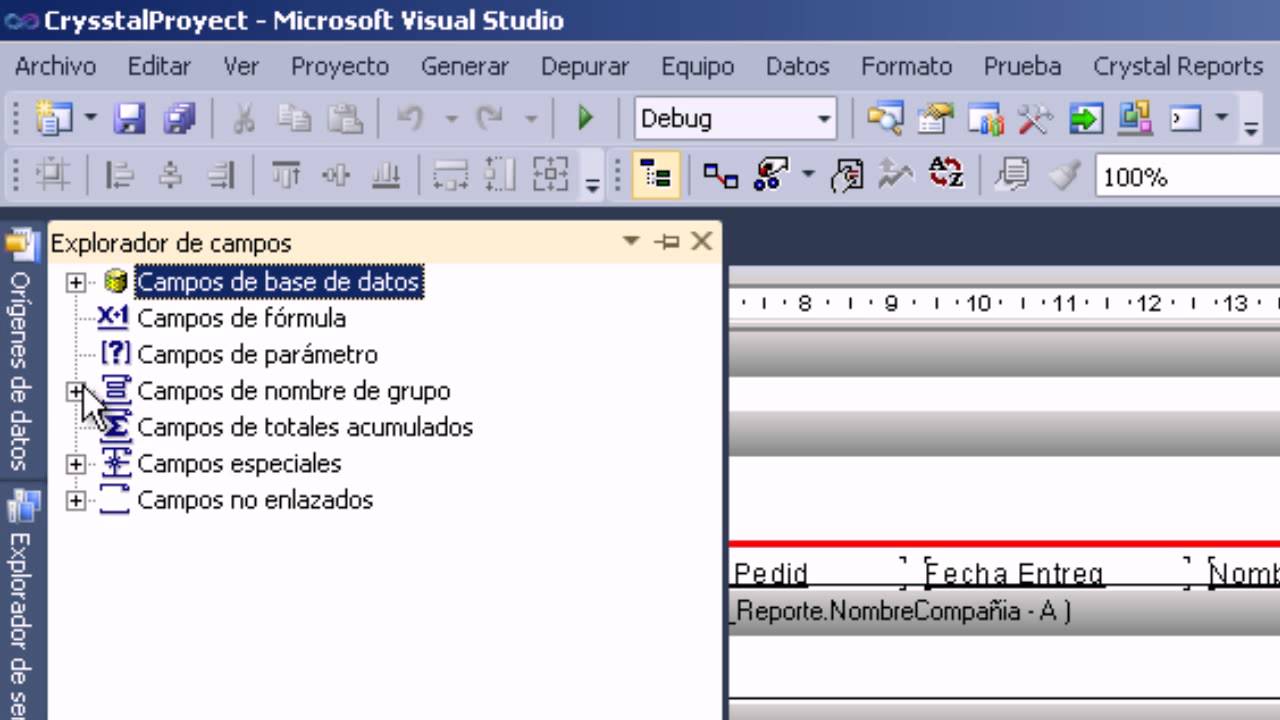This screenshot has width=1280, height=720.
Task: Open the Orígenes de datos side tab
Action: tap(21, 351)
